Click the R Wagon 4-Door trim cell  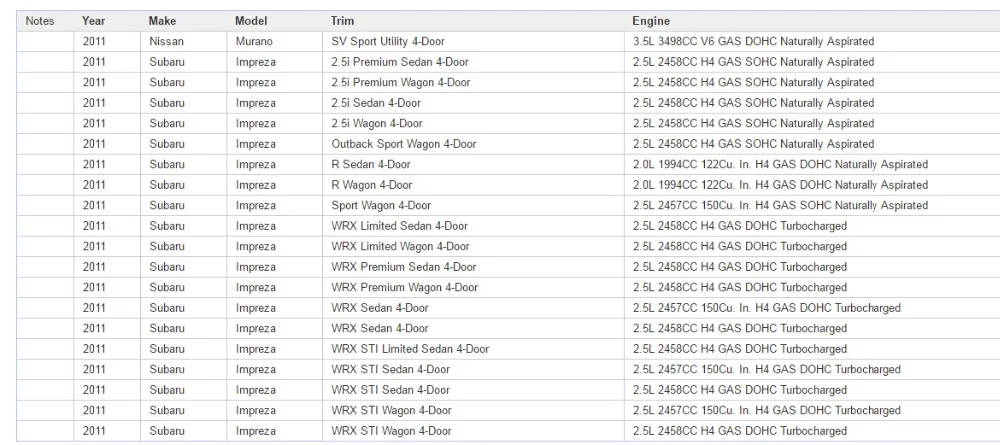[x=473, y=185]
